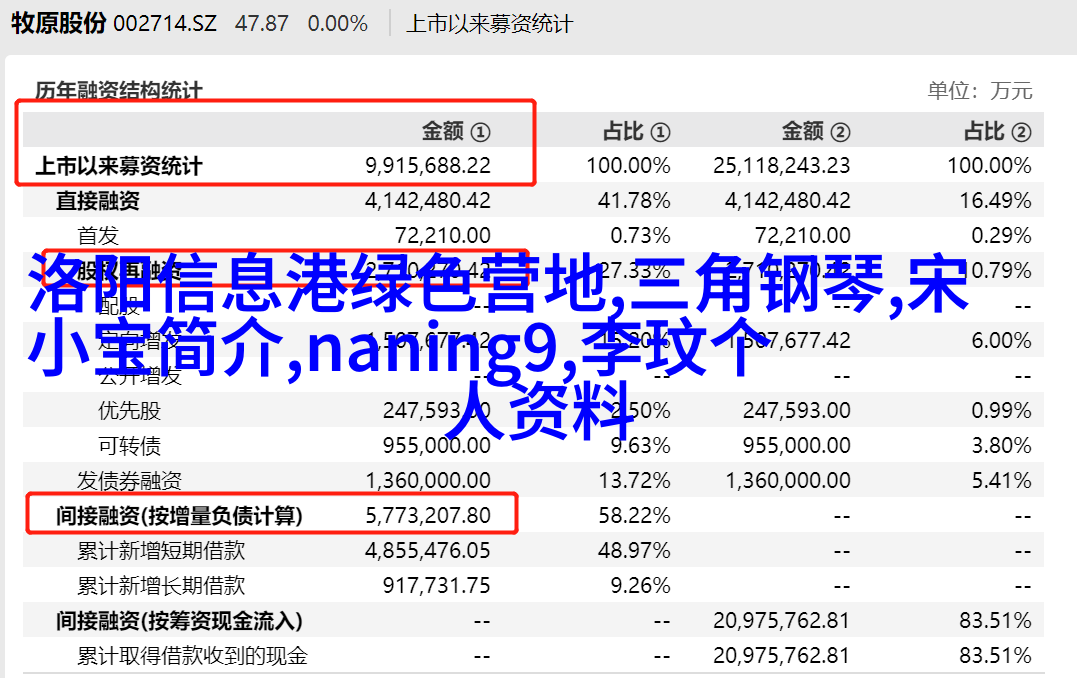The height and width of the screenshot is (678, 1077).
Task: Select the 累计新增长期借款 row label
Action: click(161, 586)
